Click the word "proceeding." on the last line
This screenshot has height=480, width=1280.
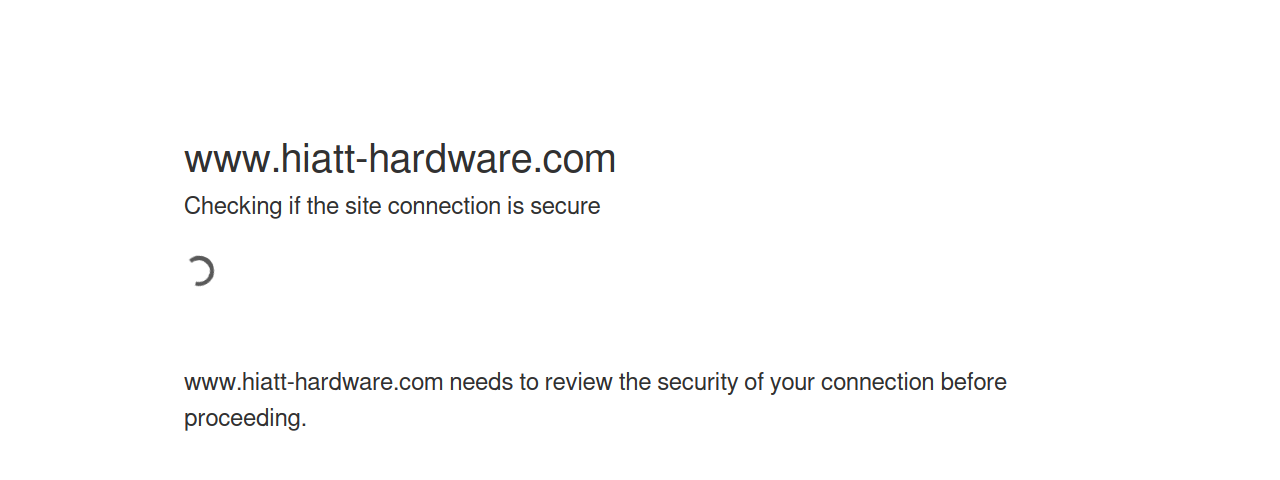pos(245,418)
